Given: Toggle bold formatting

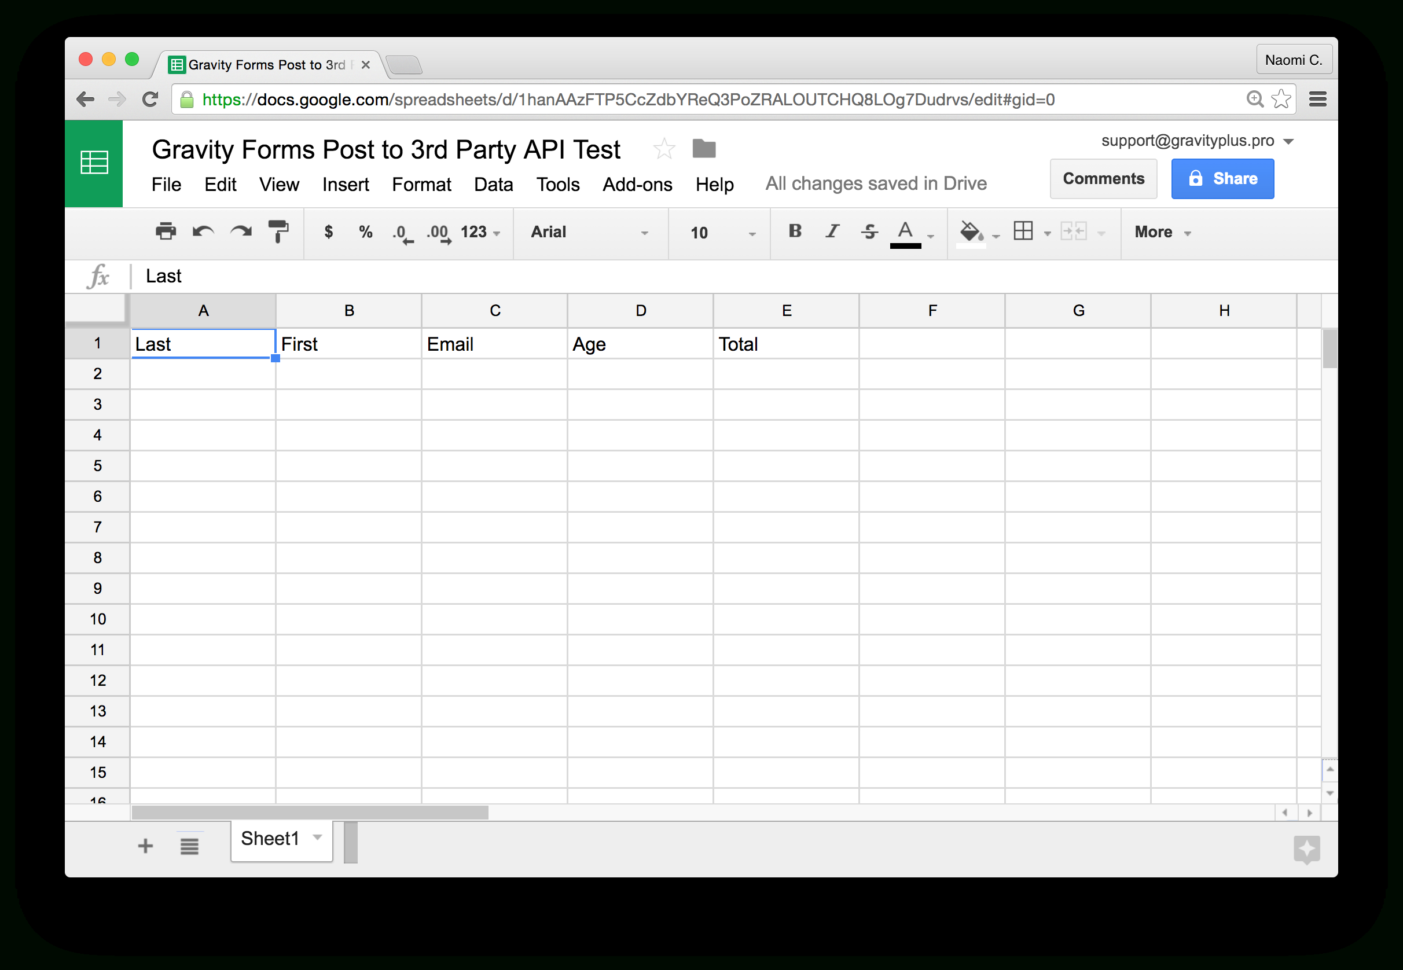Looking at the screenshot, I should tap(794, 231).
